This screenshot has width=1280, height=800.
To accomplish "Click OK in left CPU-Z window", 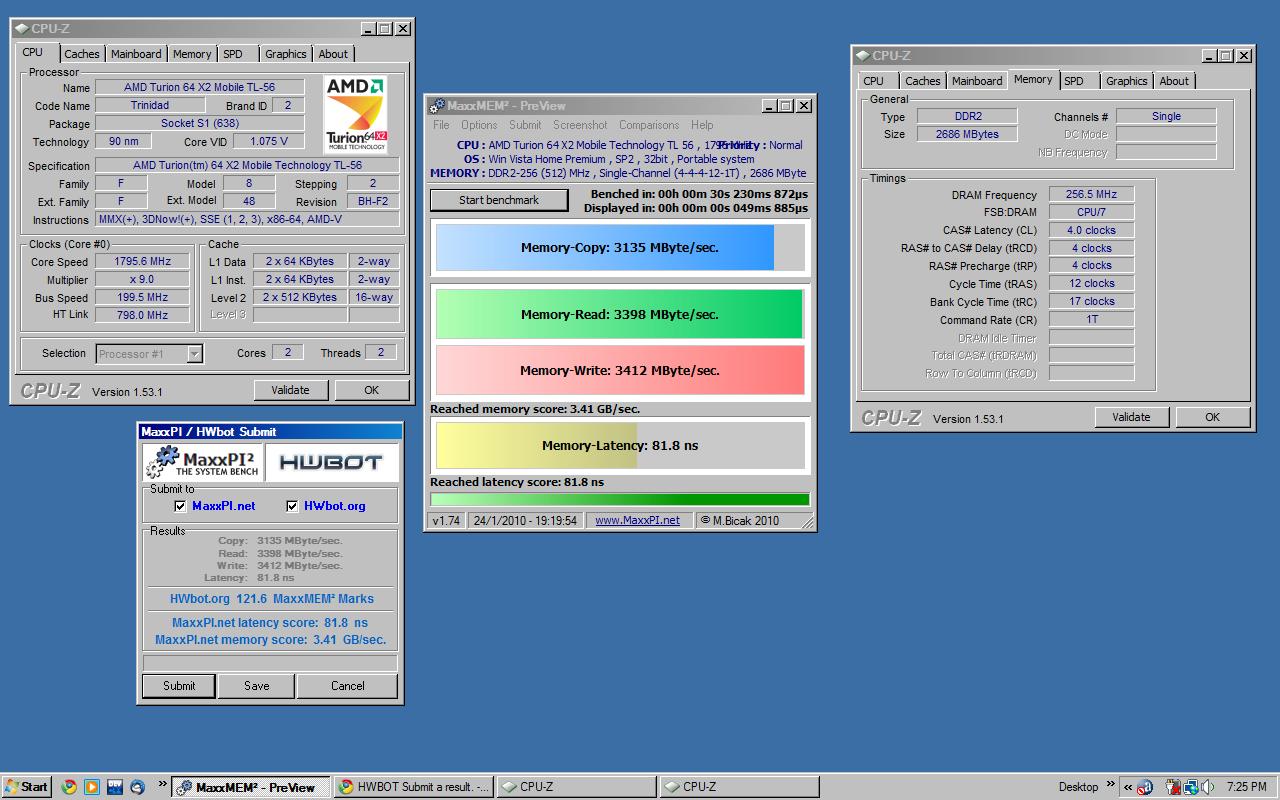I will click(371, 390).
